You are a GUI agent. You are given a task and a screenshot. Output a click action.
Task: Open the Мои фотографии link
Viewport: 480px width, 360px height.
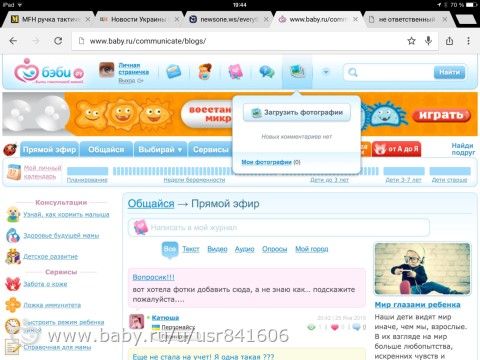pos(266,162)
